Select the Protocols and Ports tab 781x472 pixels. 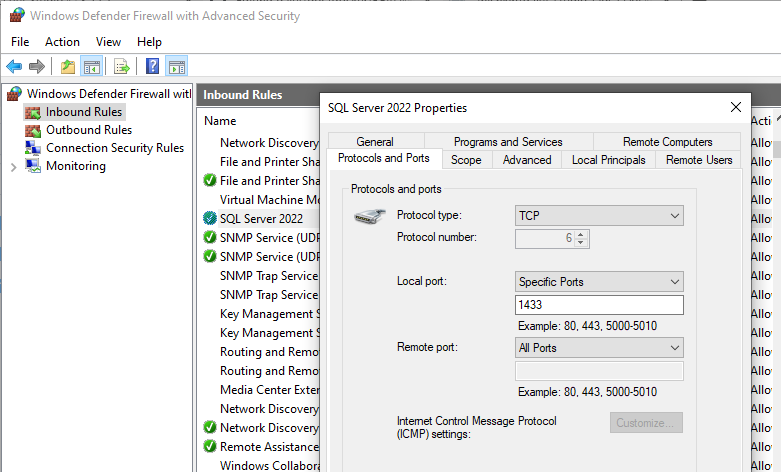point(384,158)
